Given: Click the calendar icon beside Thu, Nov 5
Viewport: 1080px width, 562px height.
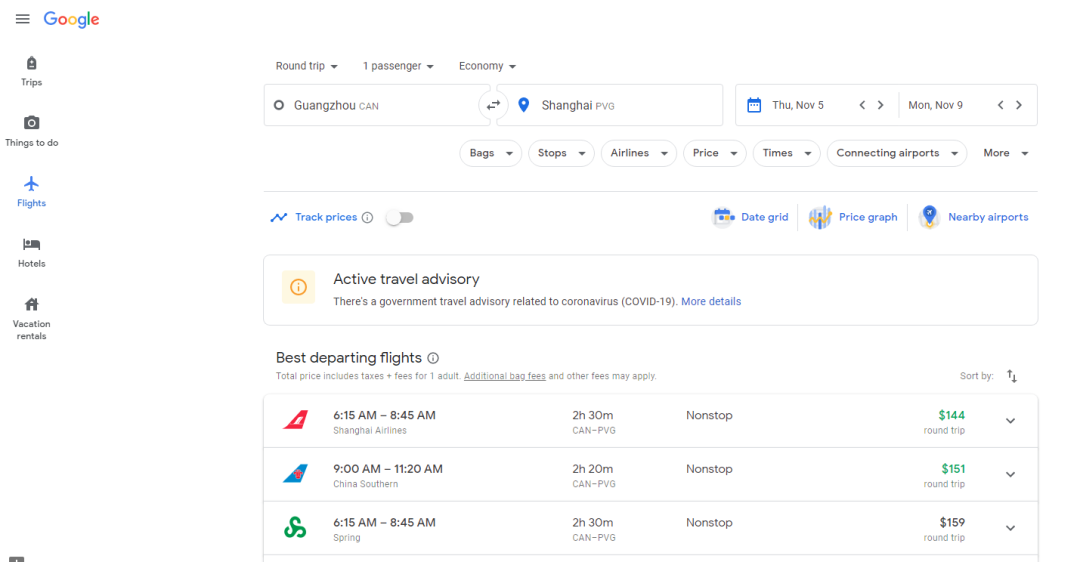Looking at the screenshot, I should click(754, 105).
